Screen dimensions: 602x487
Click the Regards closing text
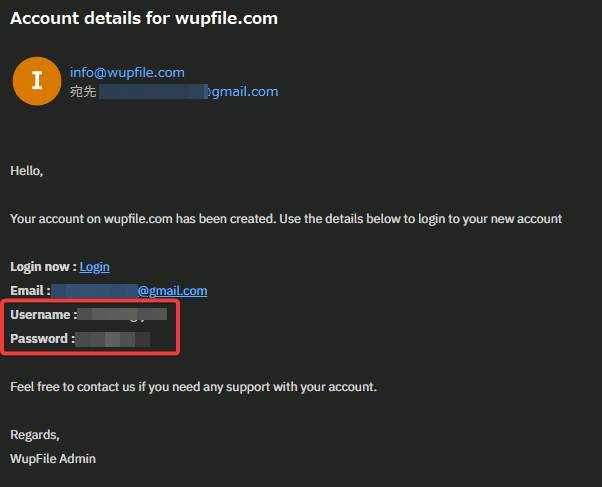tap(35, 435)
